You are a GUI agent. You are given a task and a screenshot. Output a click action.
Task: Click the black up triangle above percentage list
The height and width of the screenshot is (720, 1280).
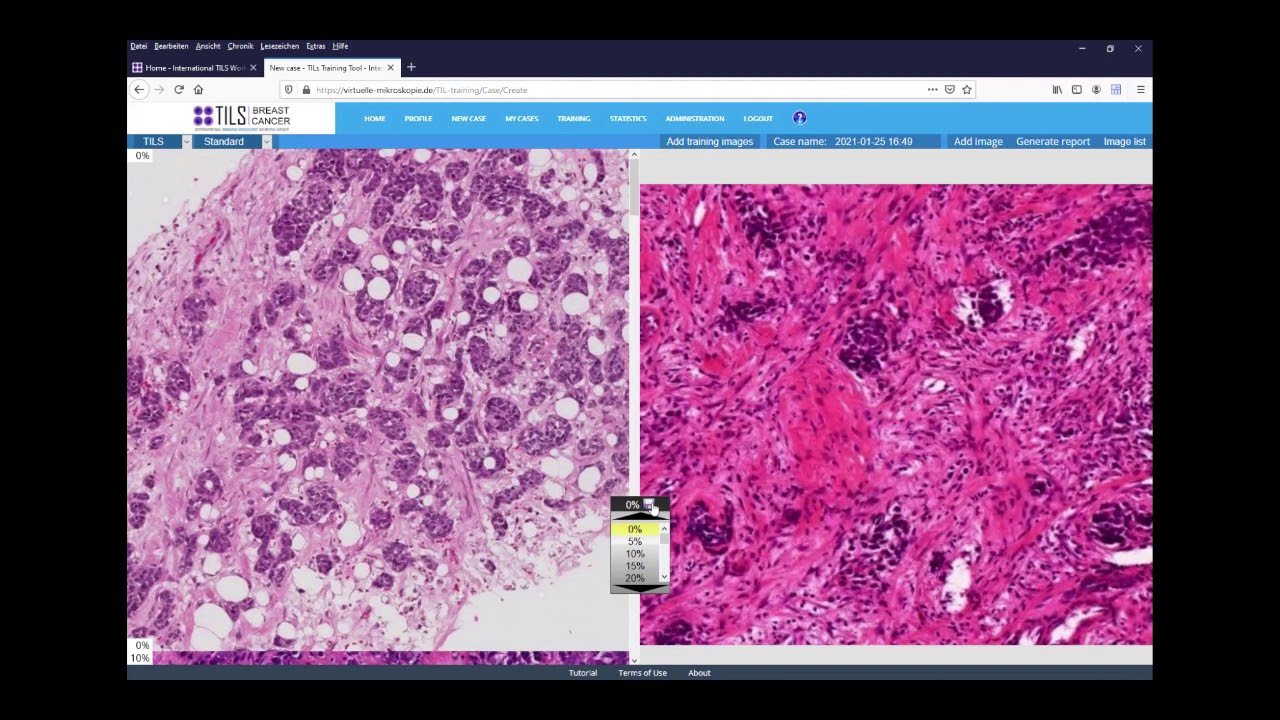click(x=640, y=518)
